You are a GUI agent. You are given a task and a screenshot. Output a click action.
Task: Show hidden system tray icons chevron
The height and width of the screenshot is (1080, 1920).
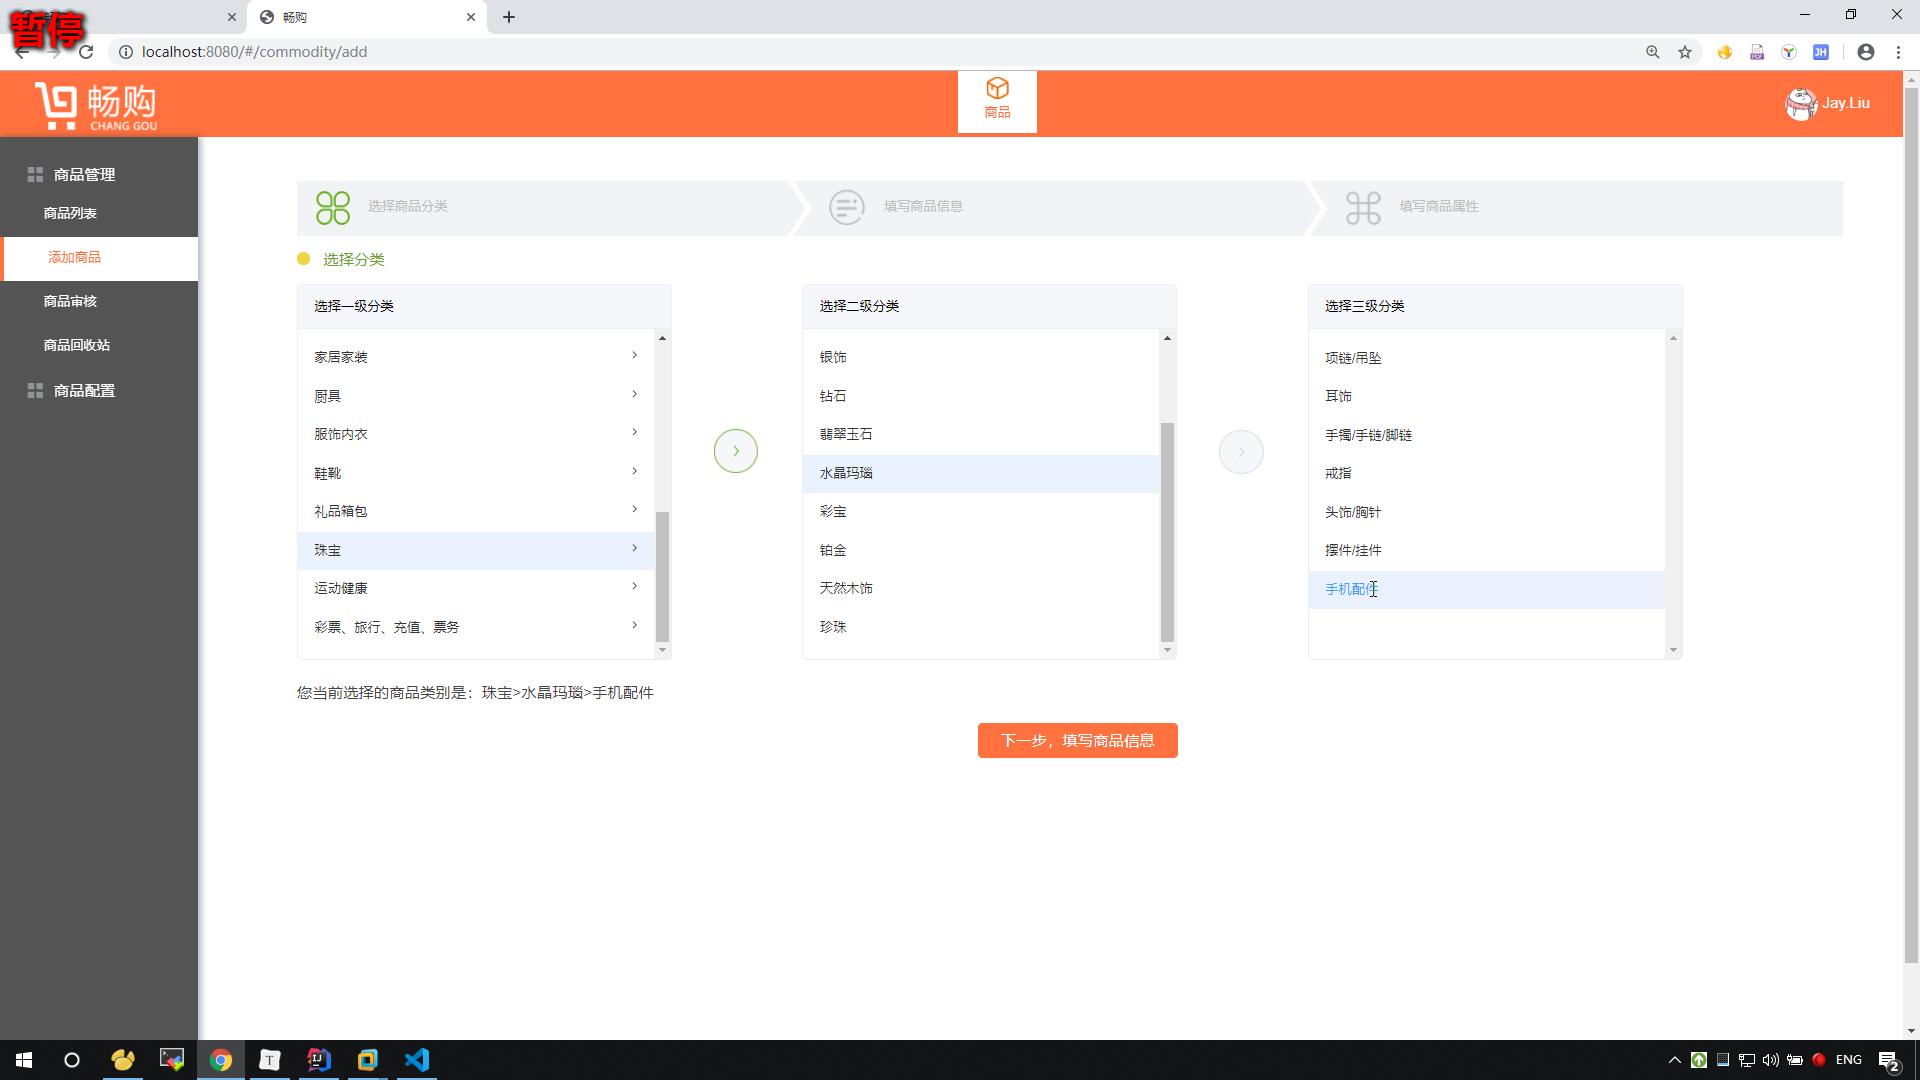point(1674,1060)
